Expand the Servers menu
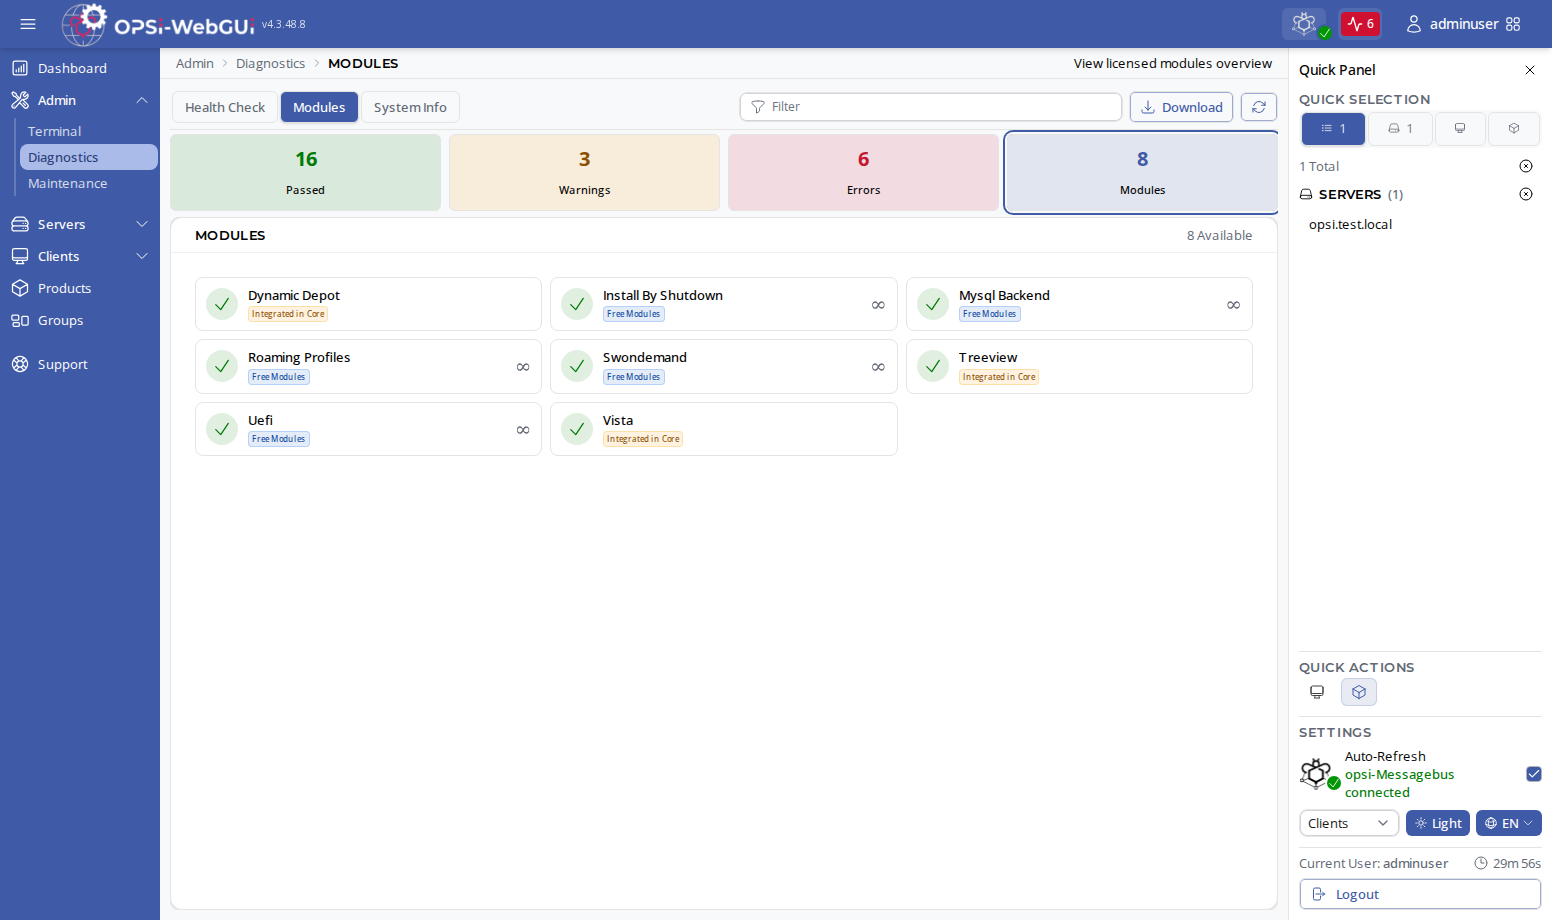This screenshot has height=920, width=1552. click(x=80, y=224)
